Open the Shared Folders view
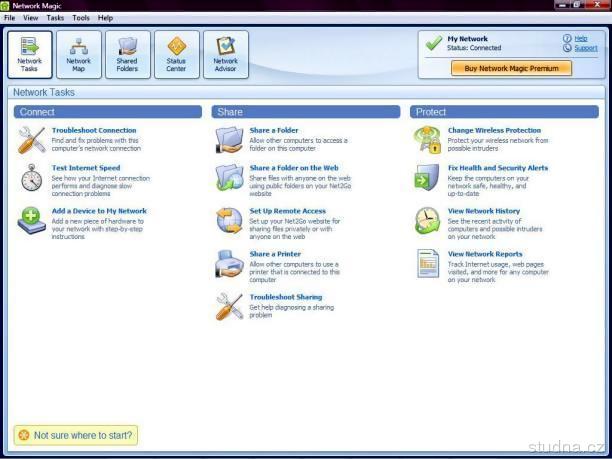Image resolution: width=612 pixels, height=459 pixels. [128, 55]
